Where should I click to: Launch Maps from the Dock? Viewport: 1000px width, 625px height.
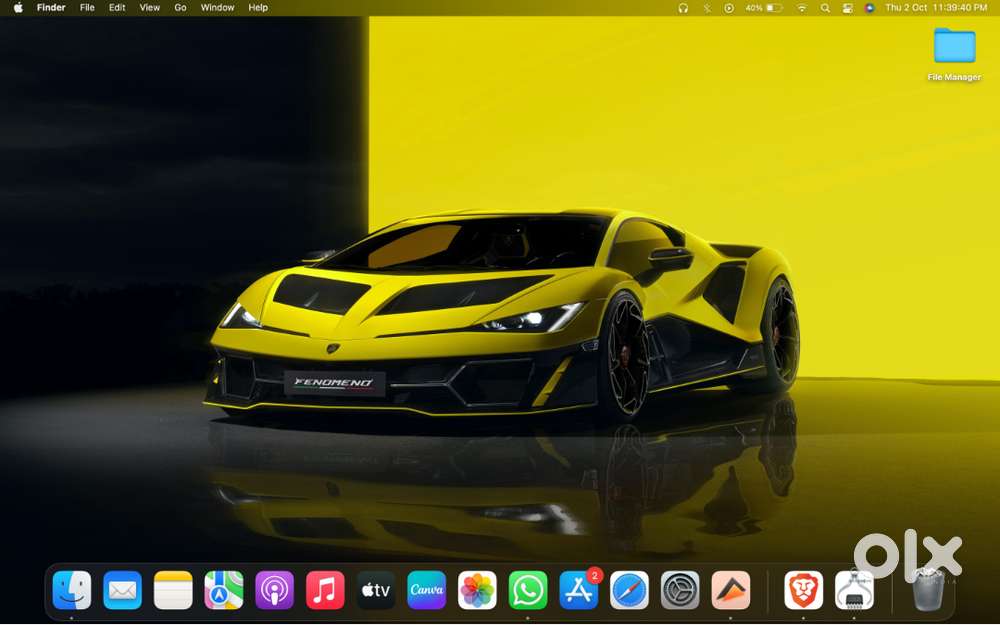tap(224, 590)
